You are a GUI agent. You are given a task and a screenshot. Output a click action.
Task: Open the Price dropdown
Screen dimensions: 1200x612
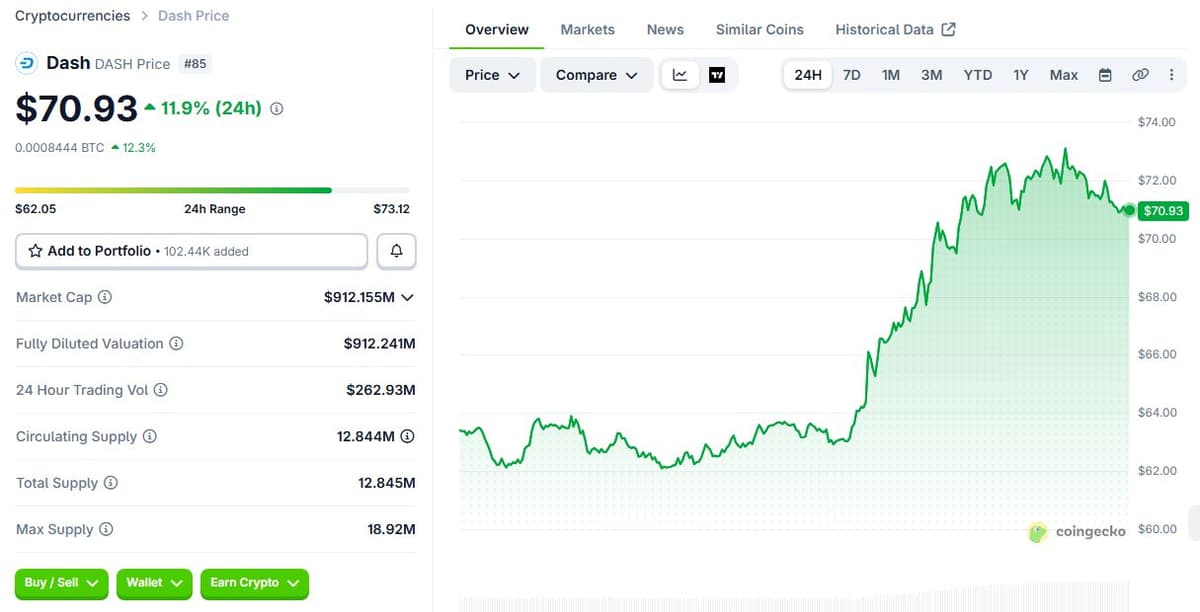click(492, 75)
